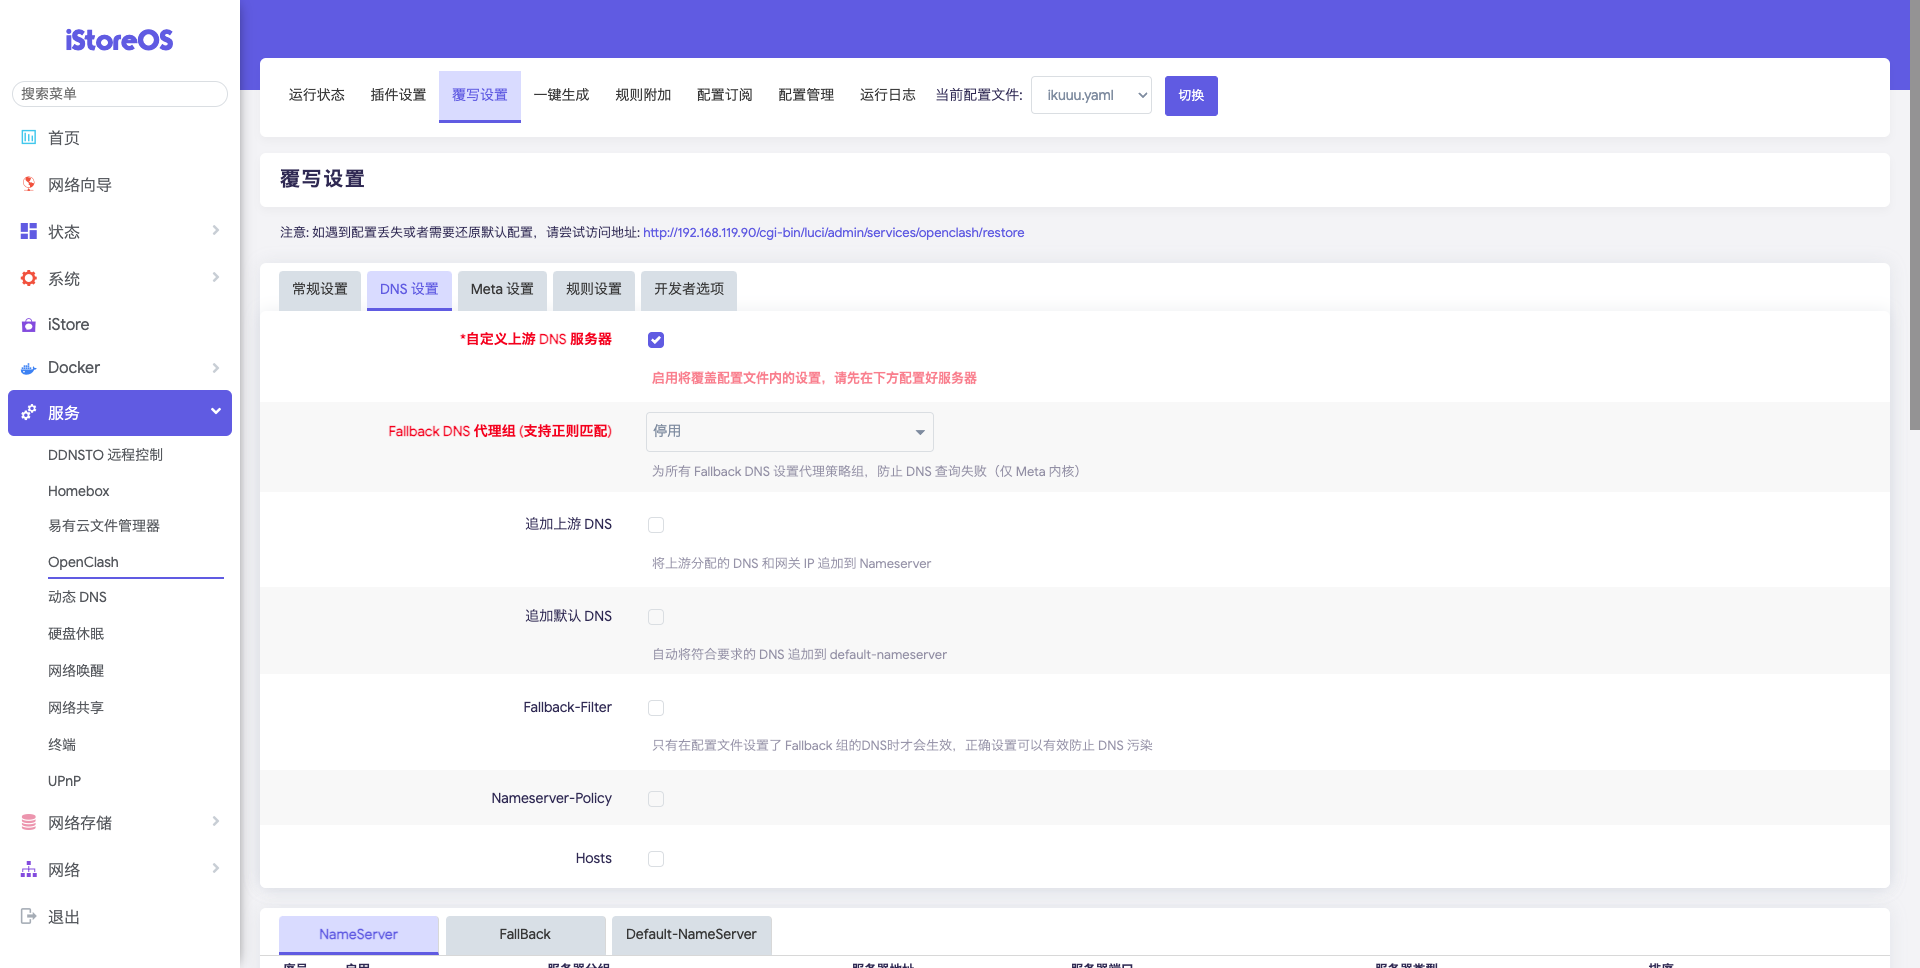Click the iStoreOS logo
1920x968 pixels.
(x=119, y=40)
